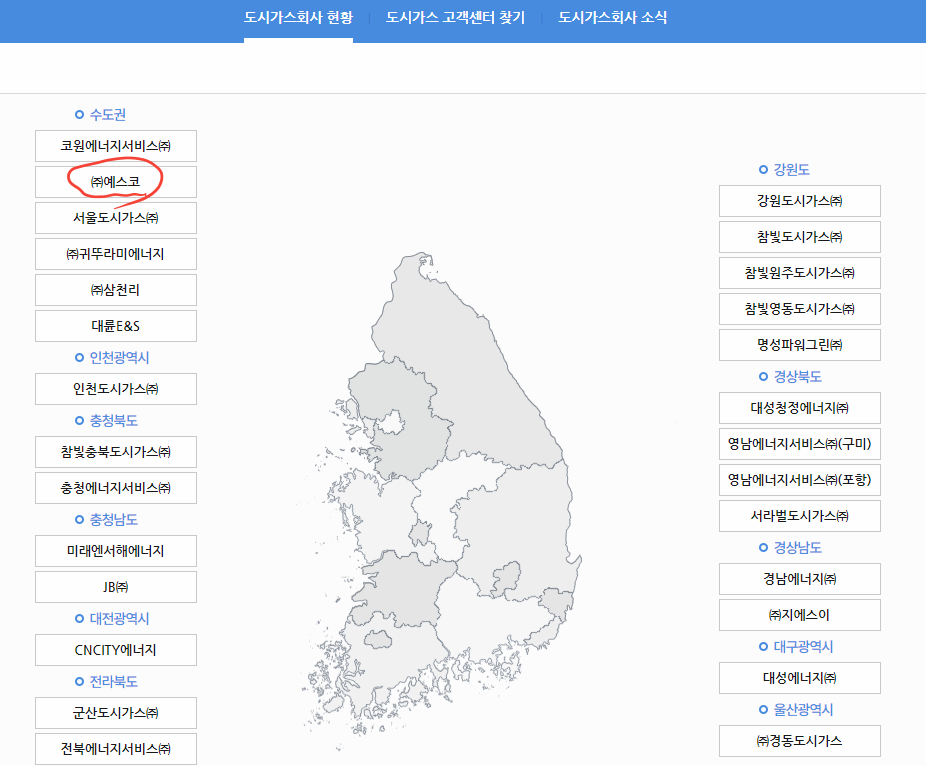The image size is (926, 766).
Task: Select 강원도시가스㈜ under 강원도
Action: click(799, 201)
